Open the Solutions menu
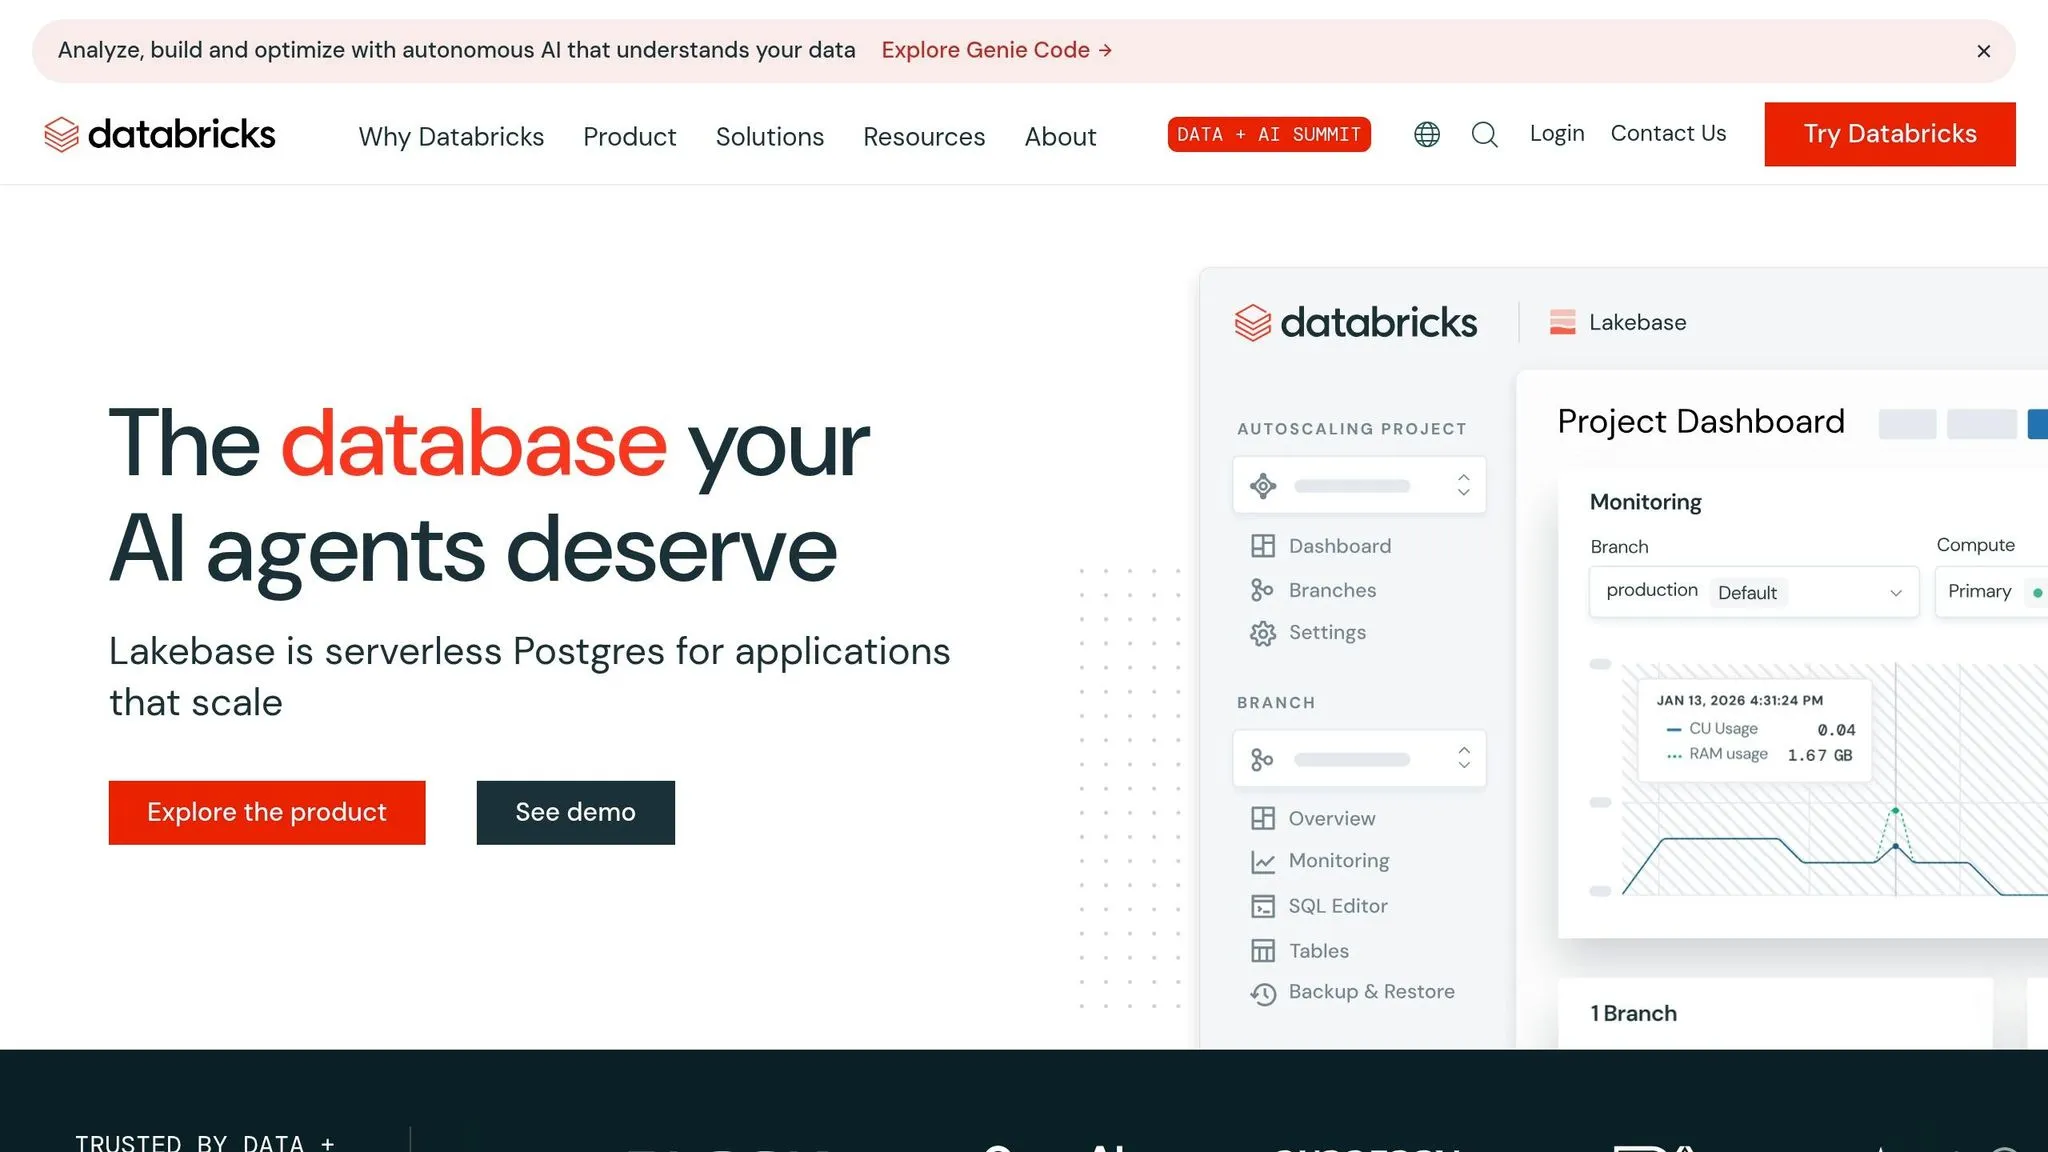The height and width of the screenshot is (1152, 2048). click(x=770, y=136)
